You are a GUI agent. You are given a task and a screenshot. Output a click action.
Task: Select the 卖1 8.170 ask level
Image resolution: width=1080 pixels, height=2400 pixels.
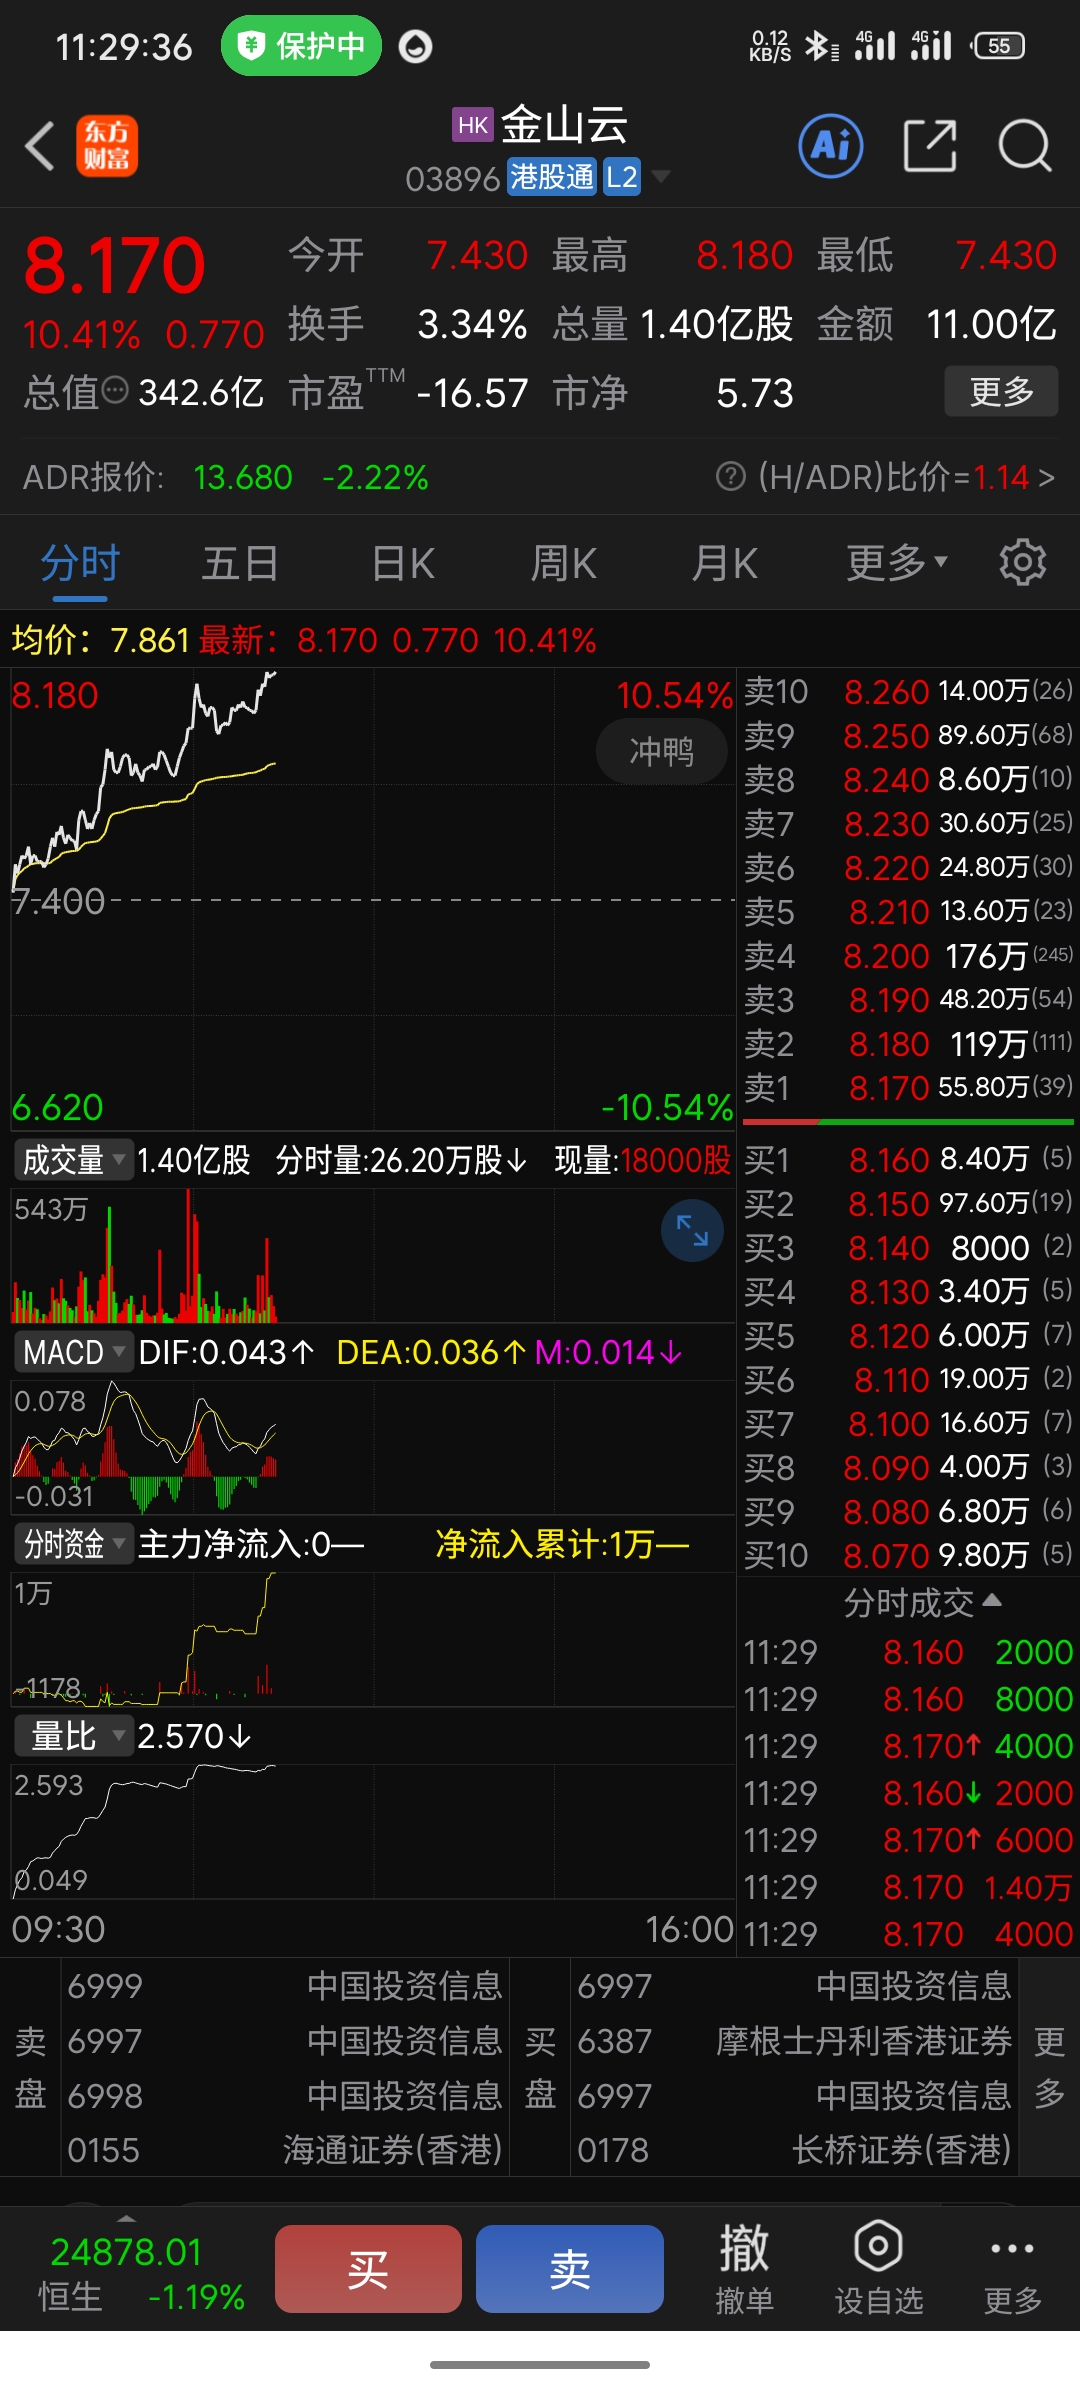pos(908,1087)
